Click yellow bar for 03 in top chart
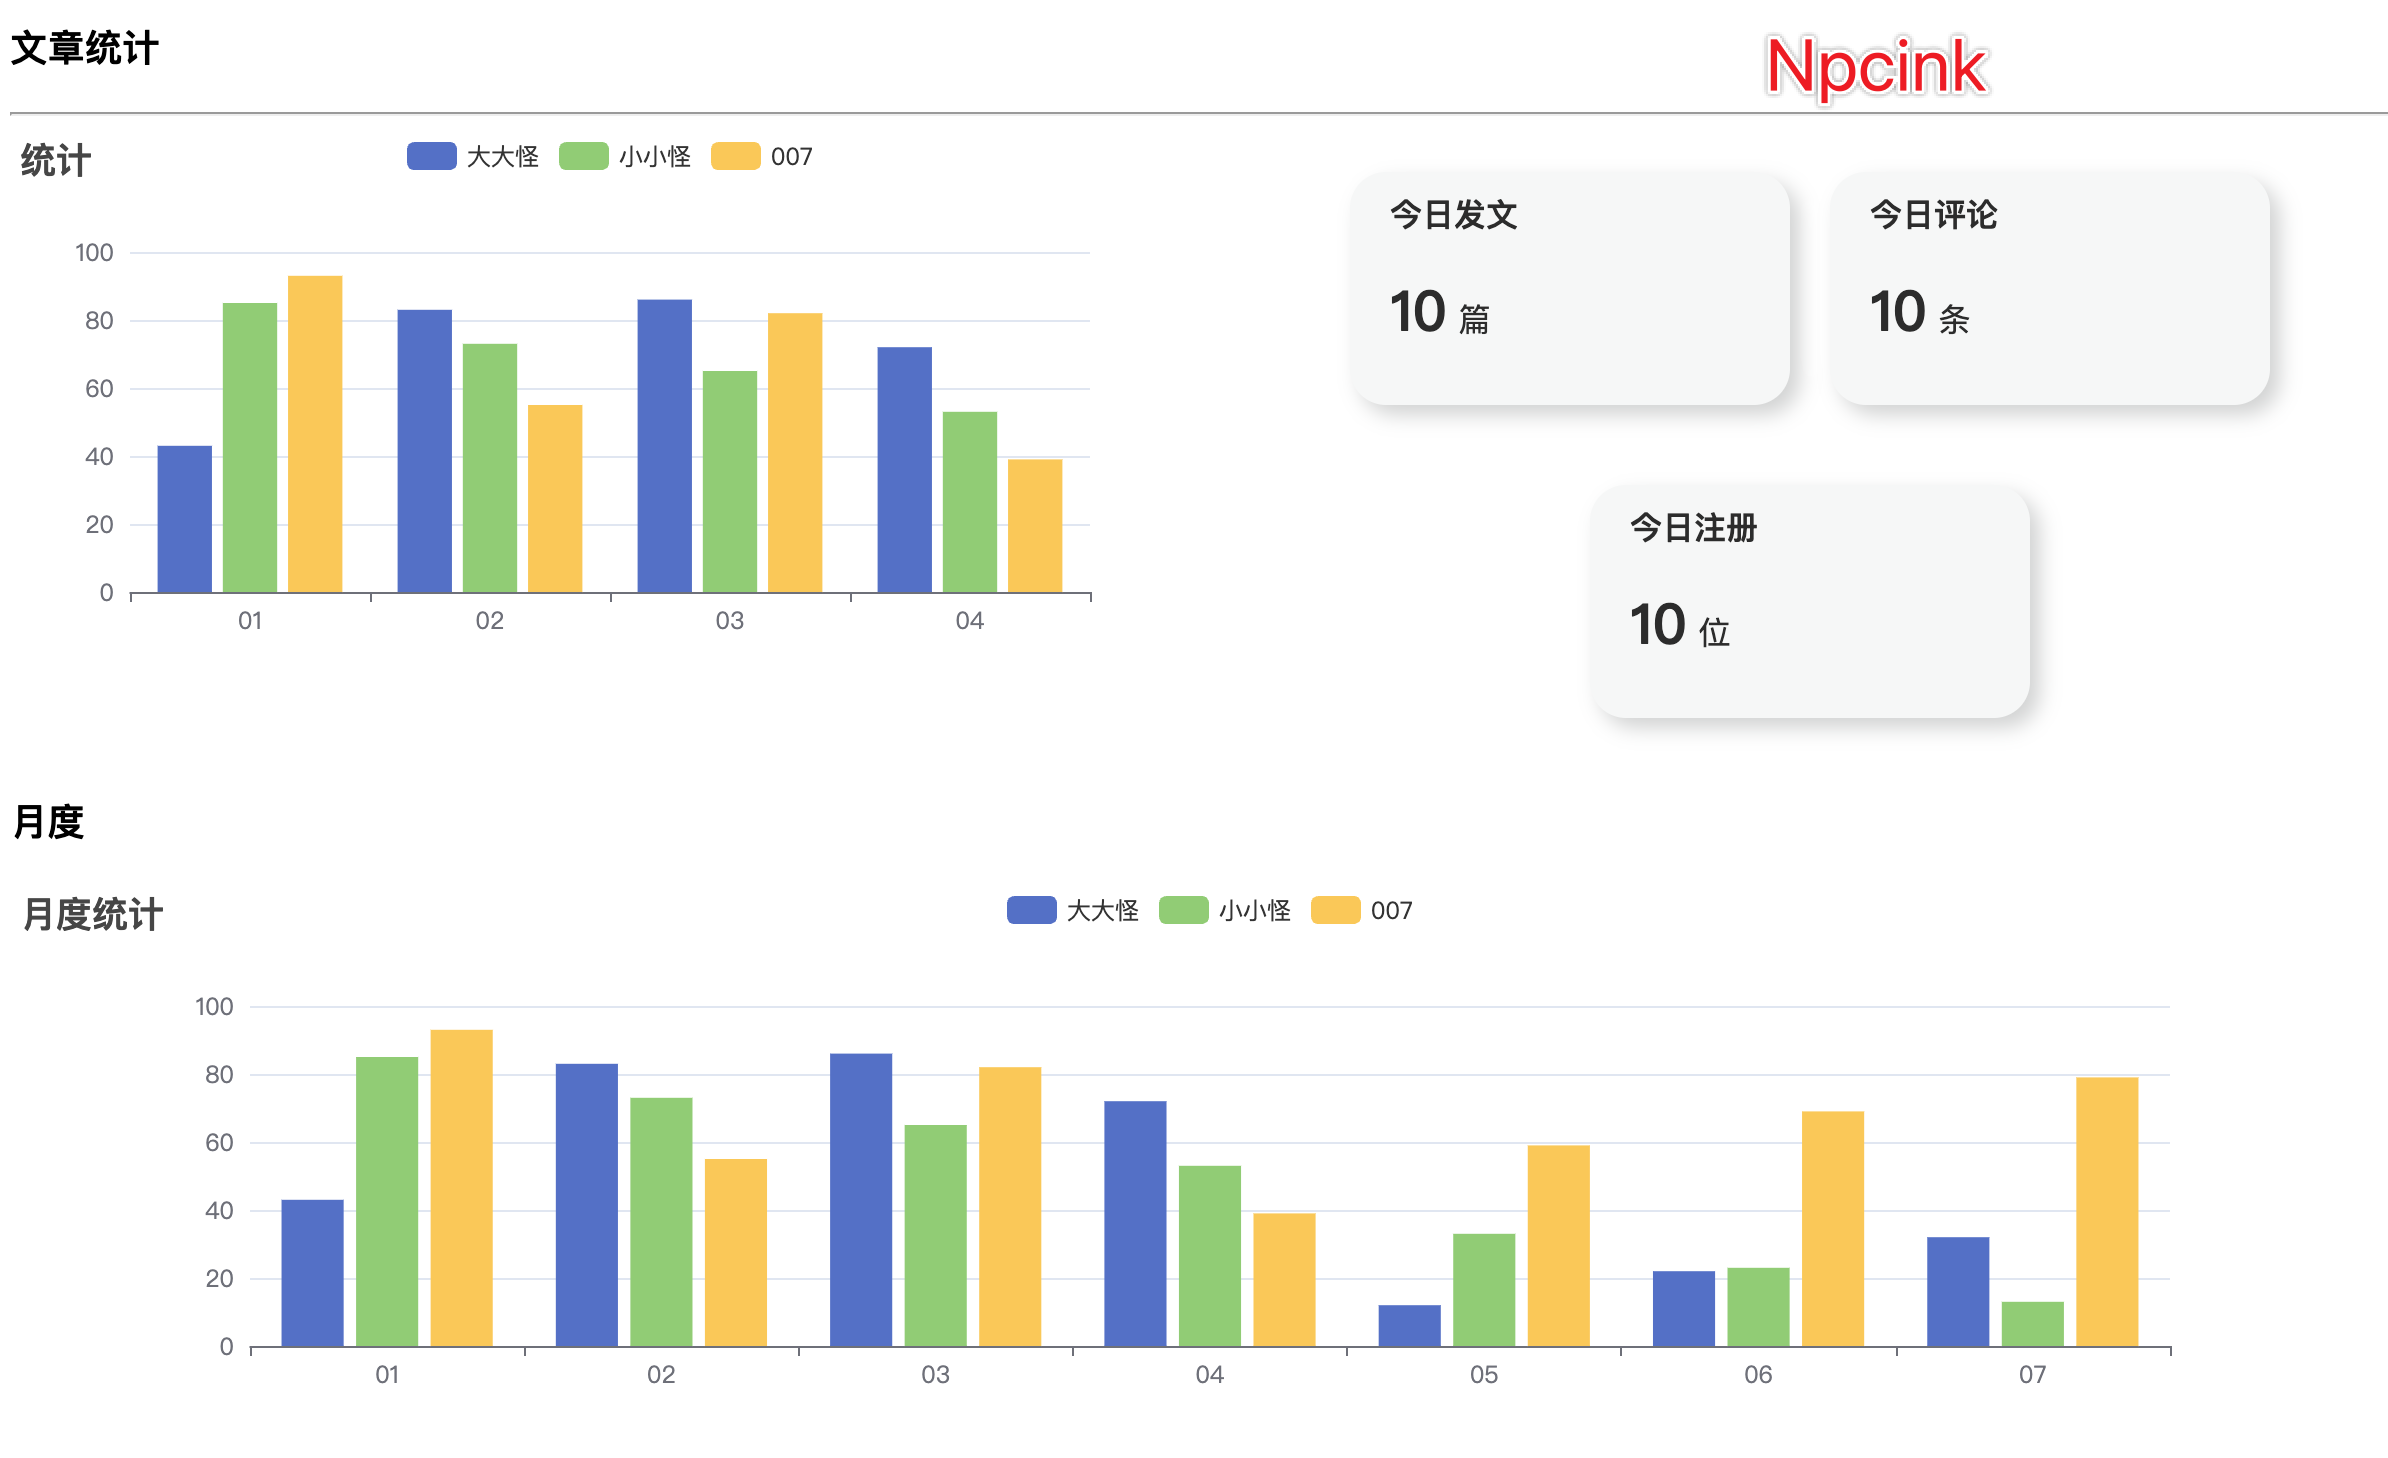This screenshot has height=1458, width=2388. pyautogui.click(x=795, y=453)
